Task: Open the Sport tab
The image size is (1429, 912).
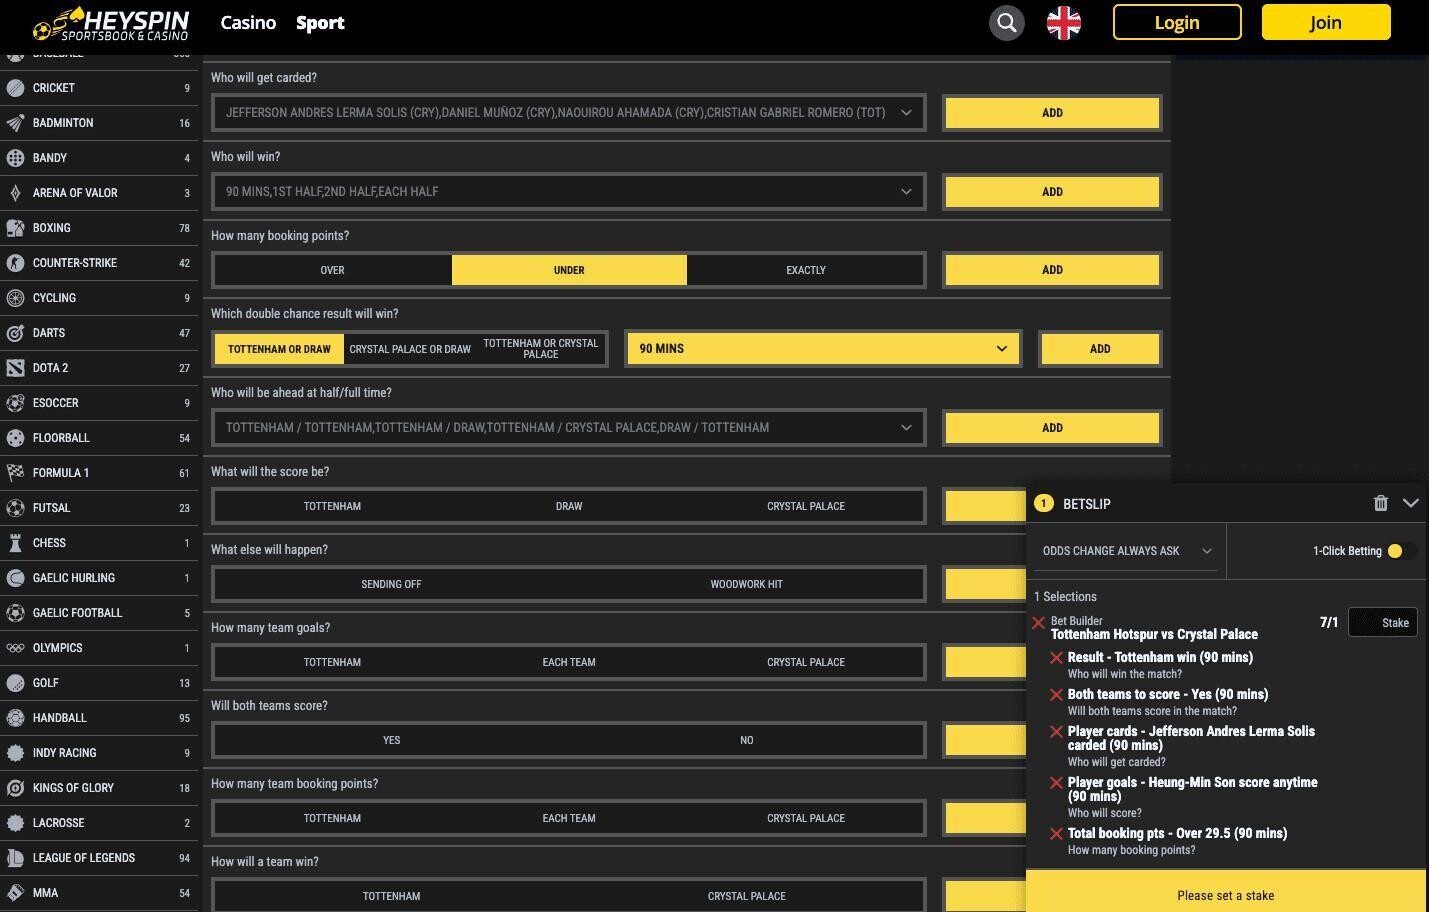Action: tap(320, 22)
